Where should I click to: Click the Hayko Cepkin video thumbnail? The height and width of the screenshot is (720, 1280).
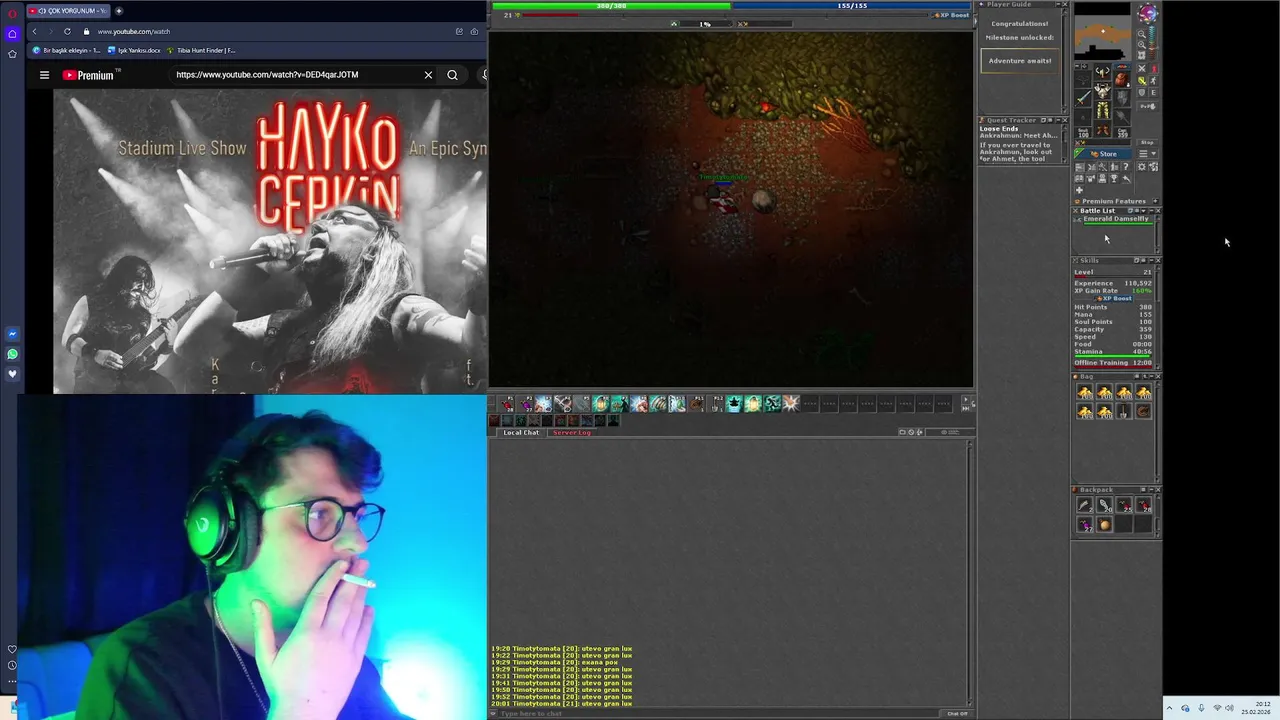[x=270, y=242]
